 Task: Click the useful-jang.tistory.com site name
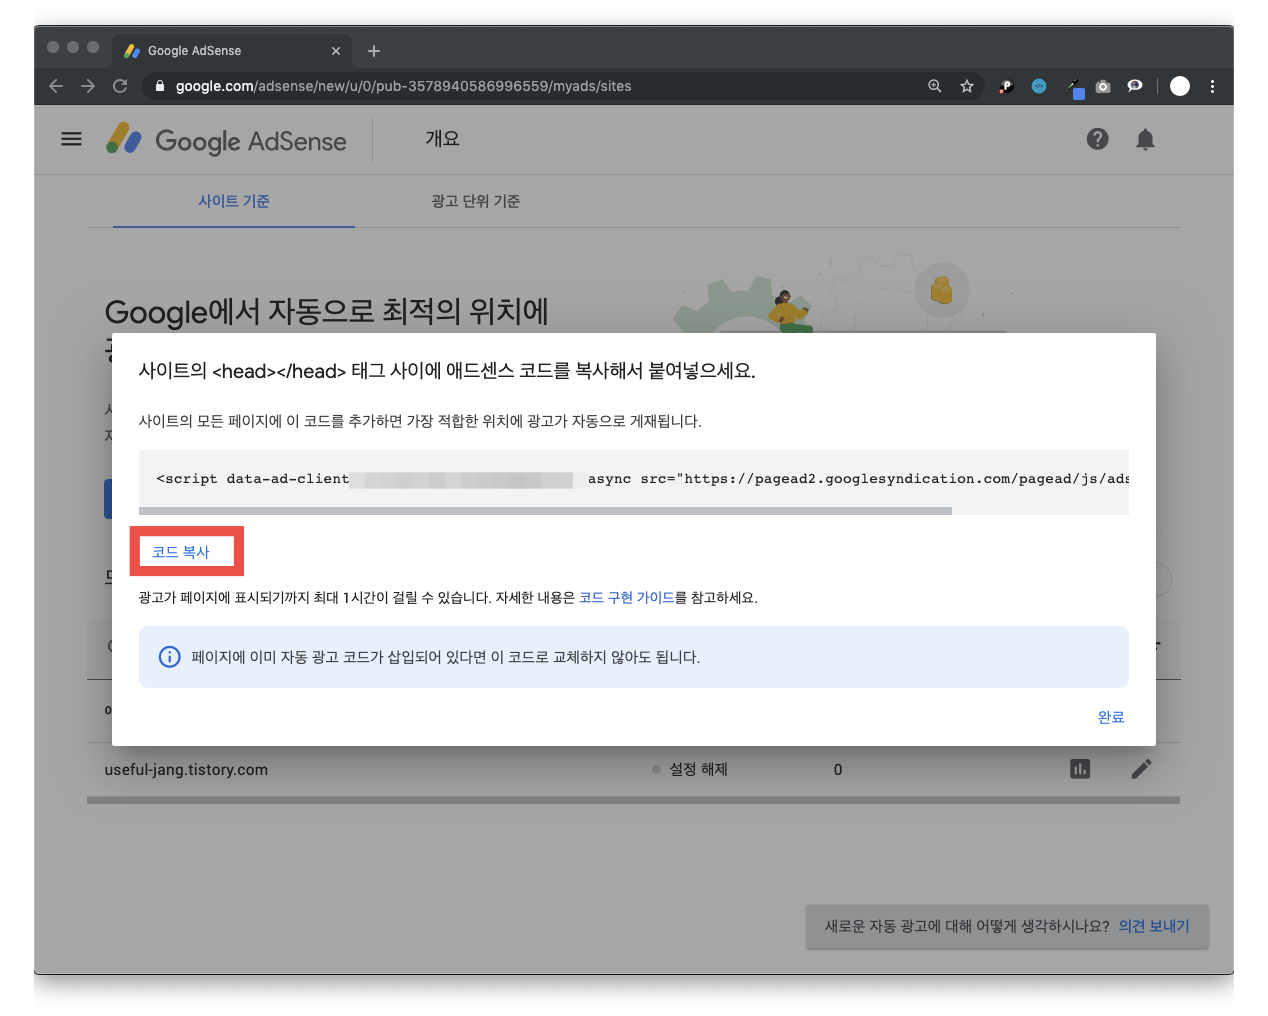(x=186, y=770)
